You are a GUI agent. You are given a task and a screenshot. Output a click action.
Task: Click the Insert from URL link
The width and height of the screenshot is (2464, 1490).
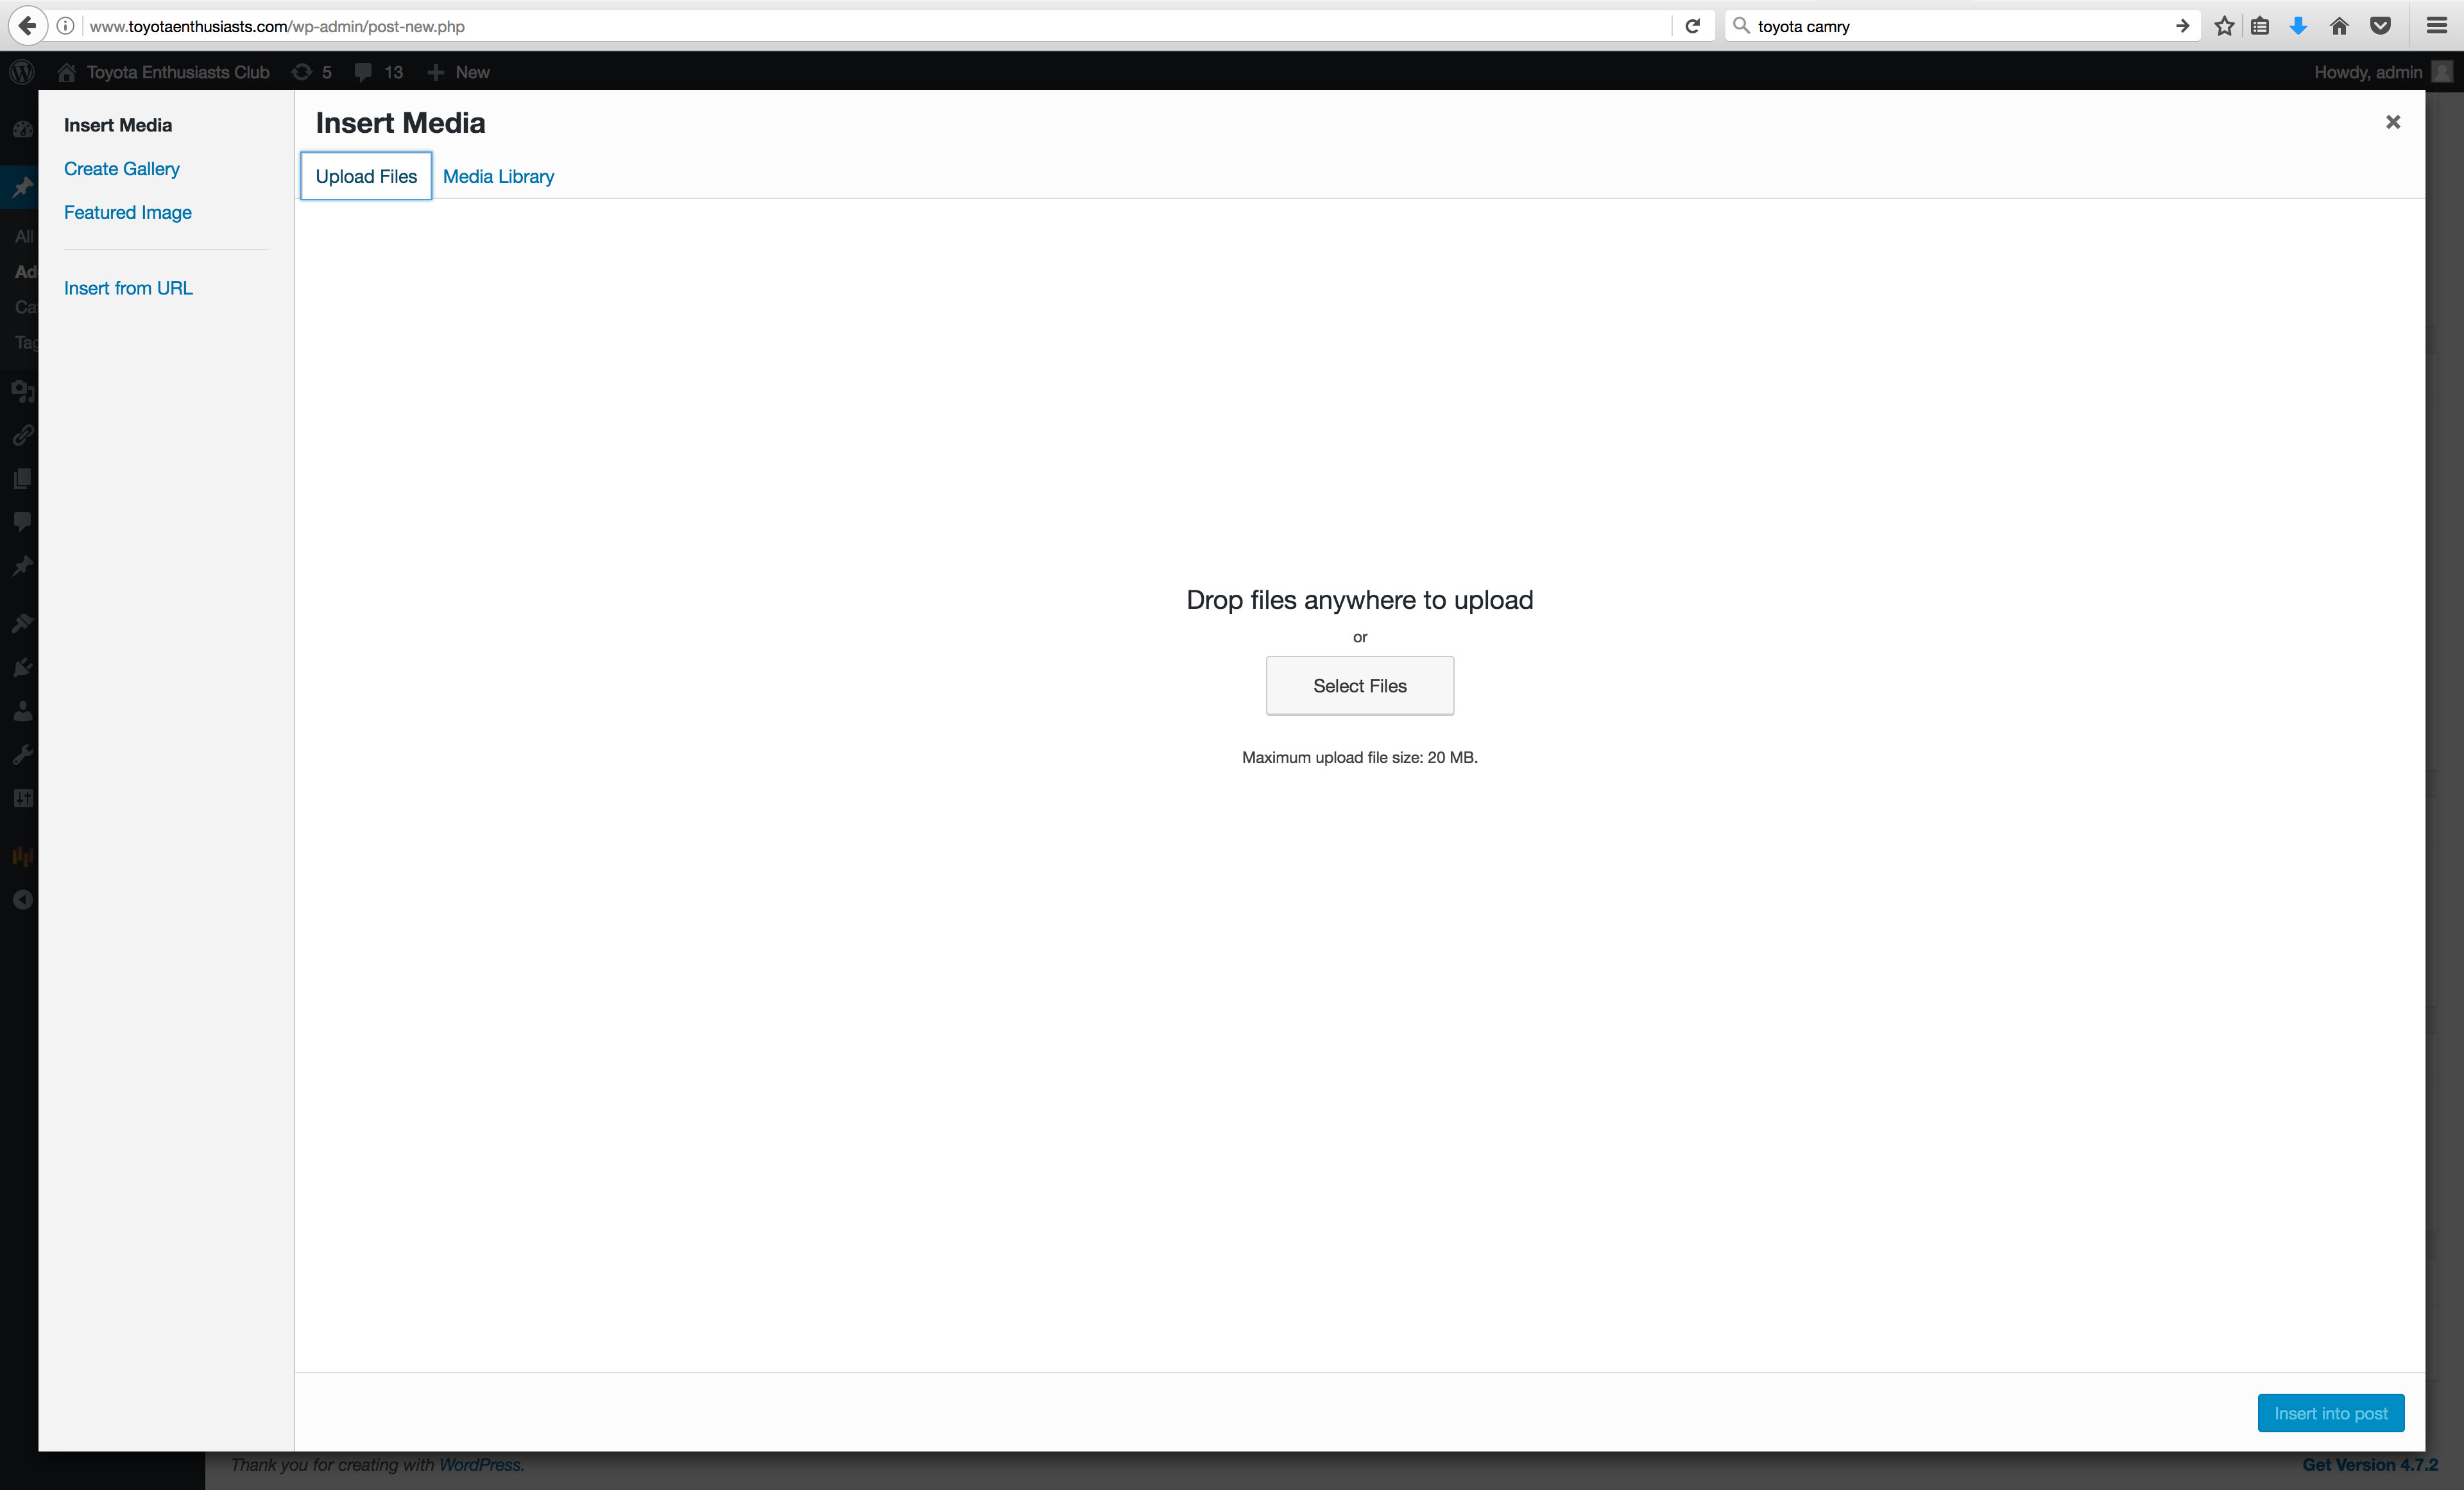click(128, 288)
